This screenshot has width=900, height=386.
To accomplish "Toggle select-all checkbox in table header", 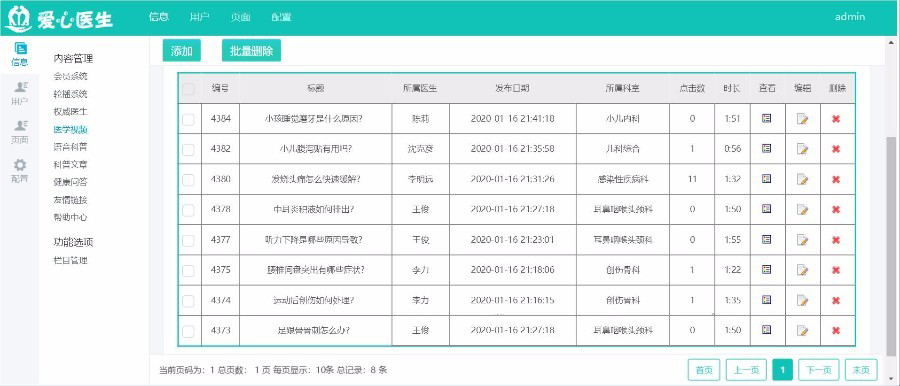I will [188, 88].
